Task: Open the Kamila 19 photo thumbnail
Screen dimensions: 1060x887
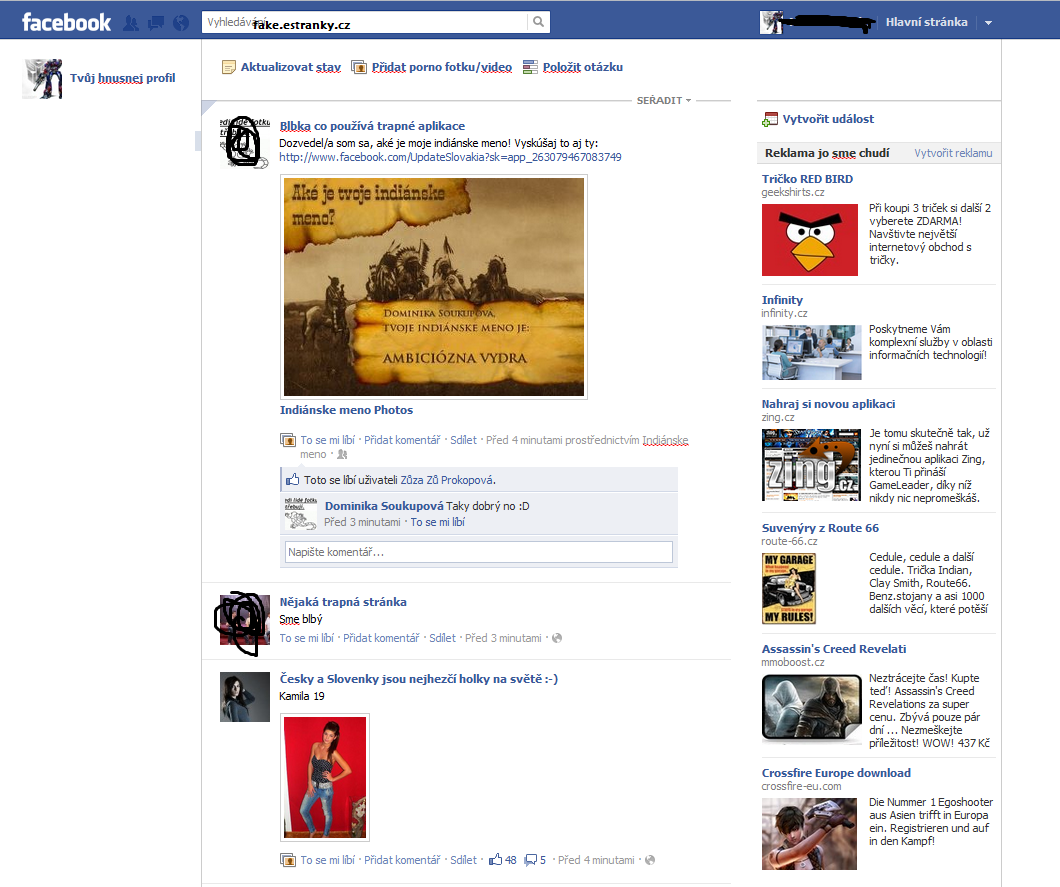Action: 325,778
